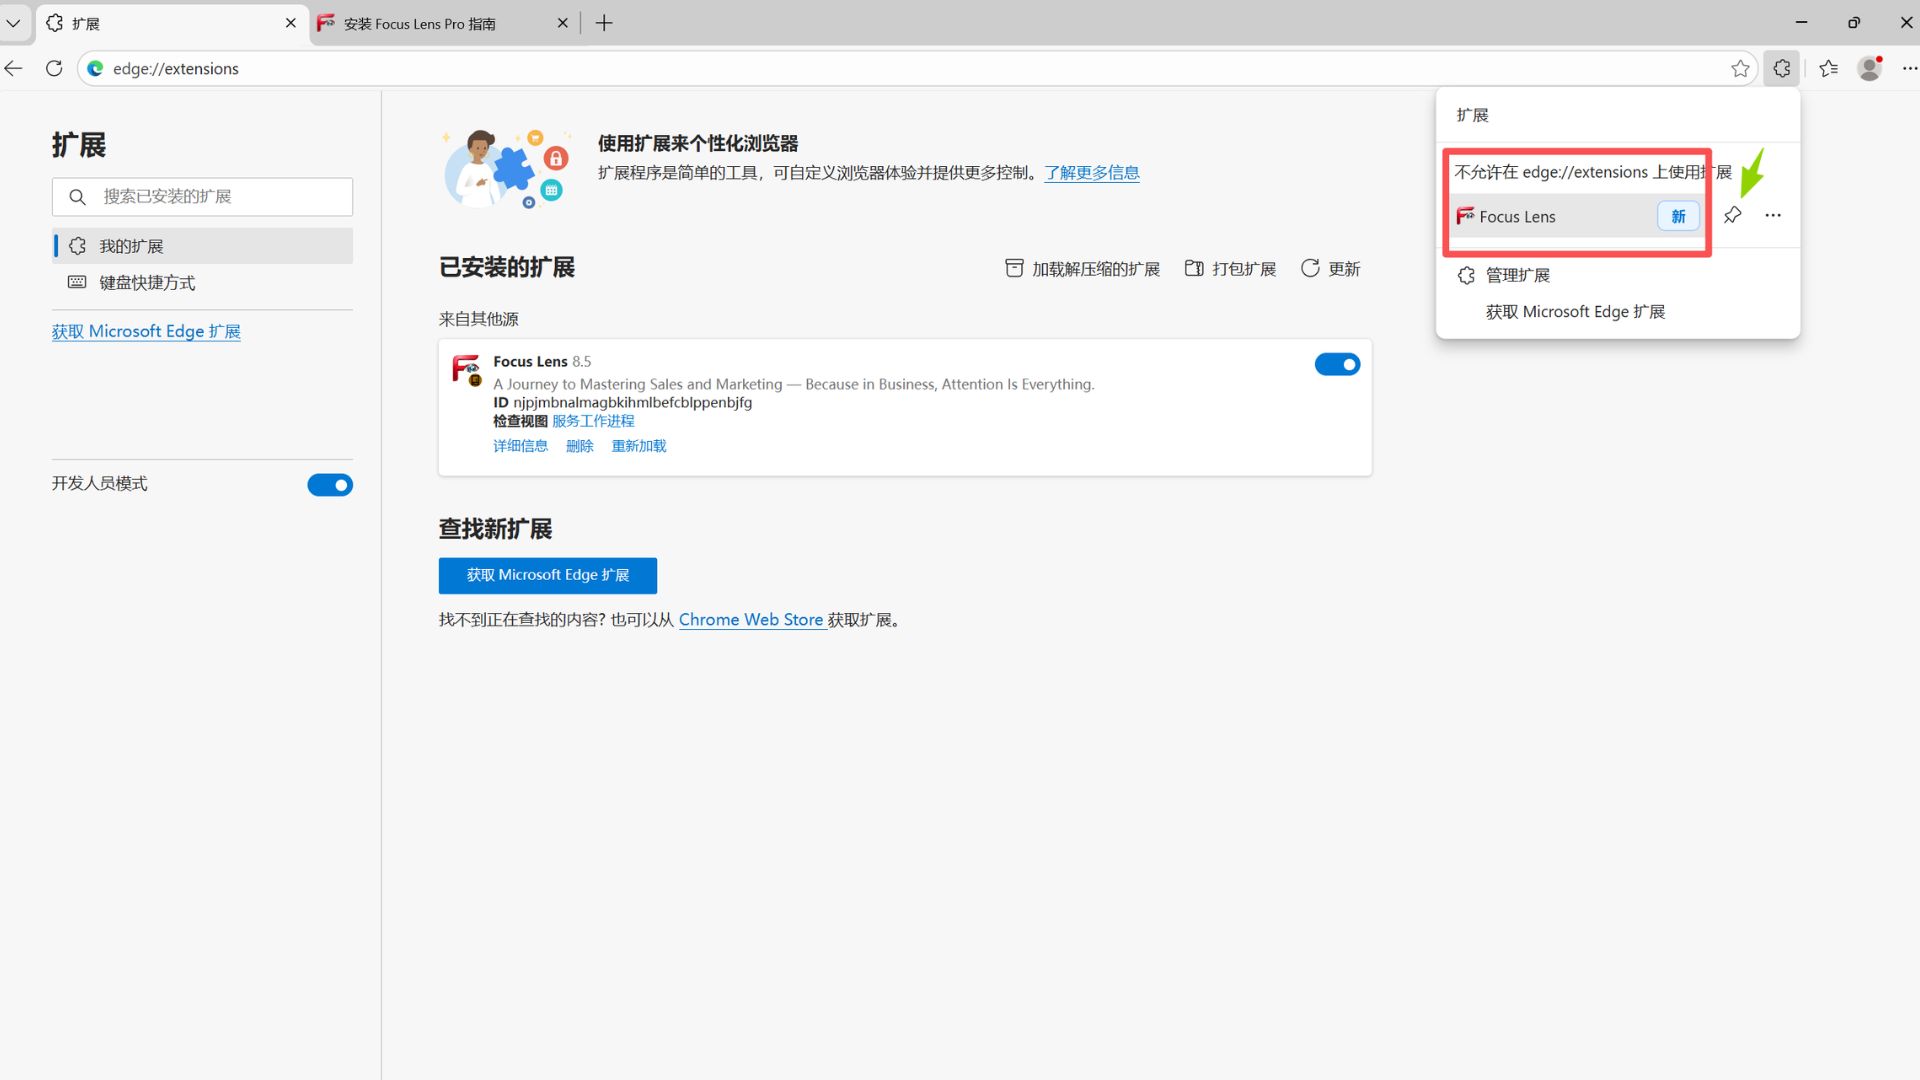Open the Chrome Web Store link
1920x1080 pixels.
[x=751, y=619]
